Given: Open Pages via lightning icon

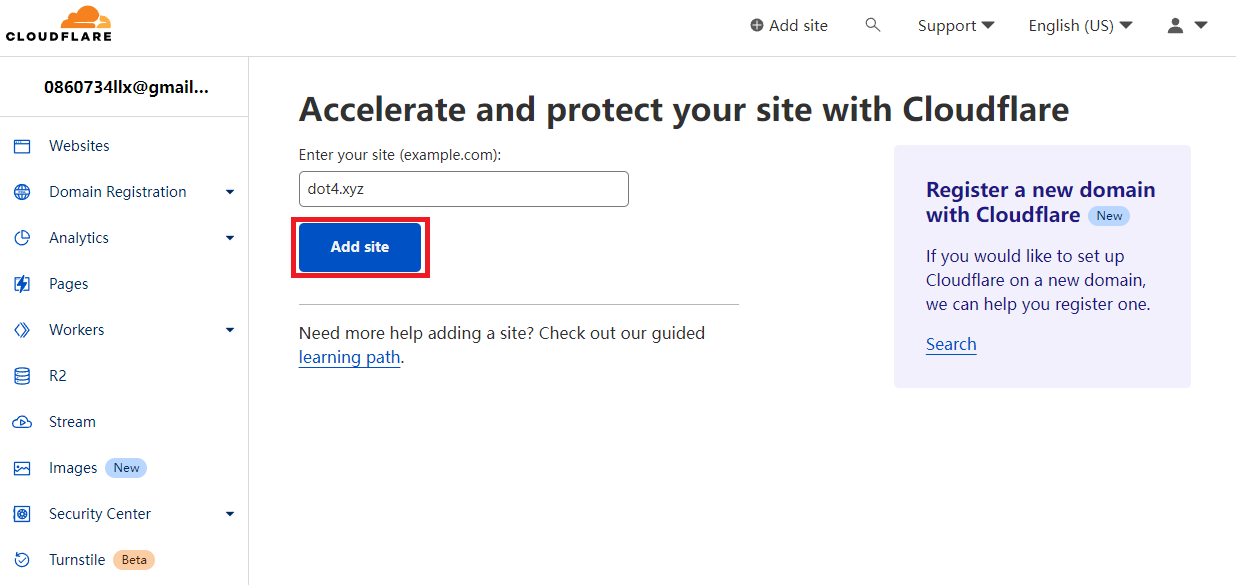Looking at the screenshot, I should 22,284.
